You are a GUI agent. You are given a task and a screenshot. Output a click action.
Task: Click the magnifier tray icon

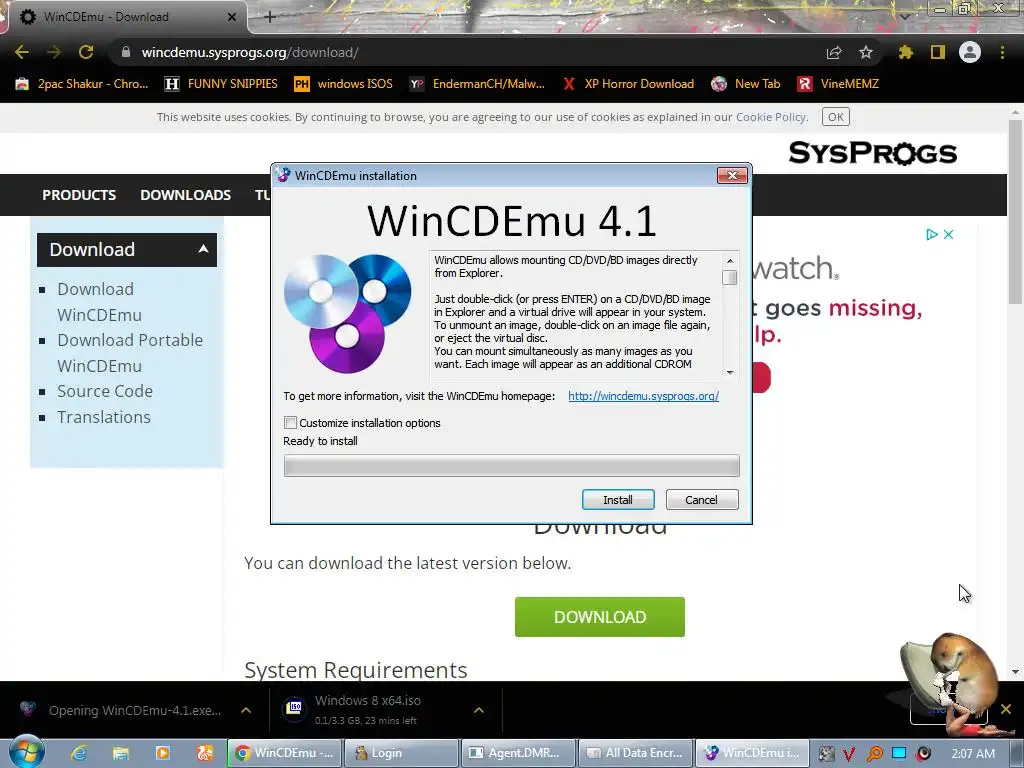(x=874, y=754)
